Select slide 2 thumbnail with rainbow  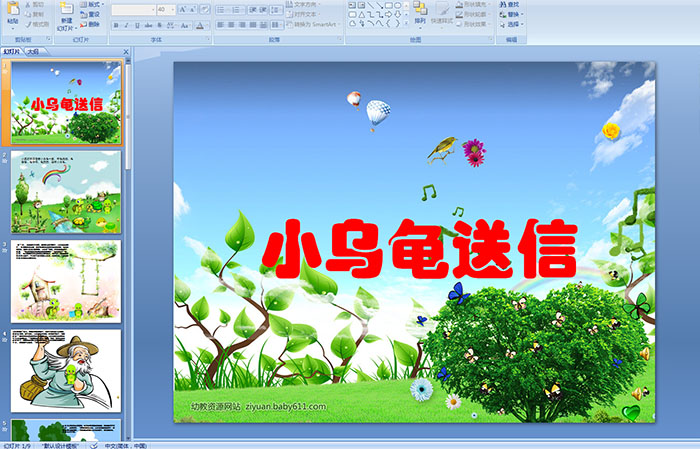click(x=66, y=192)
